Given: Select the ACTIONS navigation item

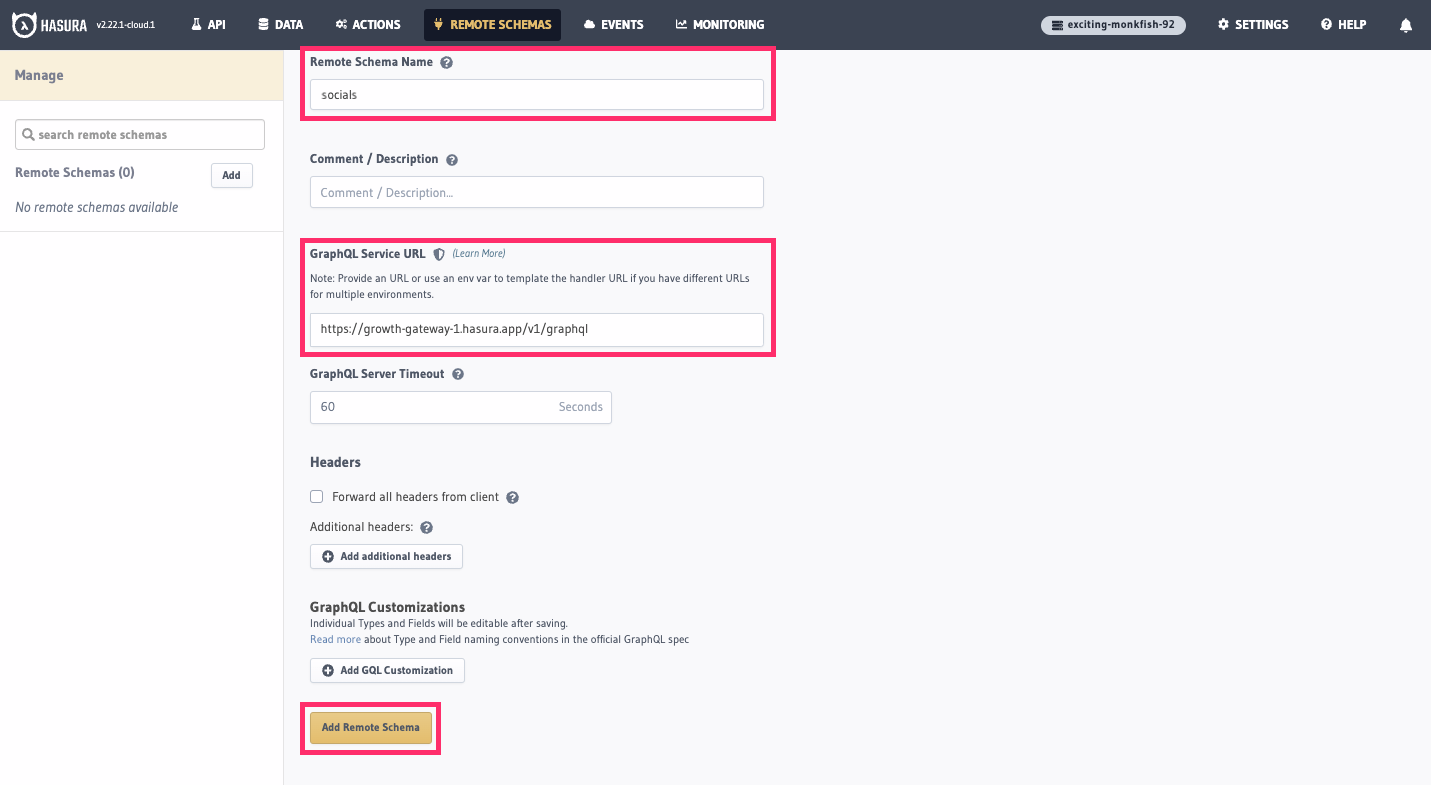Looking at the screenshot, I should click(367, 24).
